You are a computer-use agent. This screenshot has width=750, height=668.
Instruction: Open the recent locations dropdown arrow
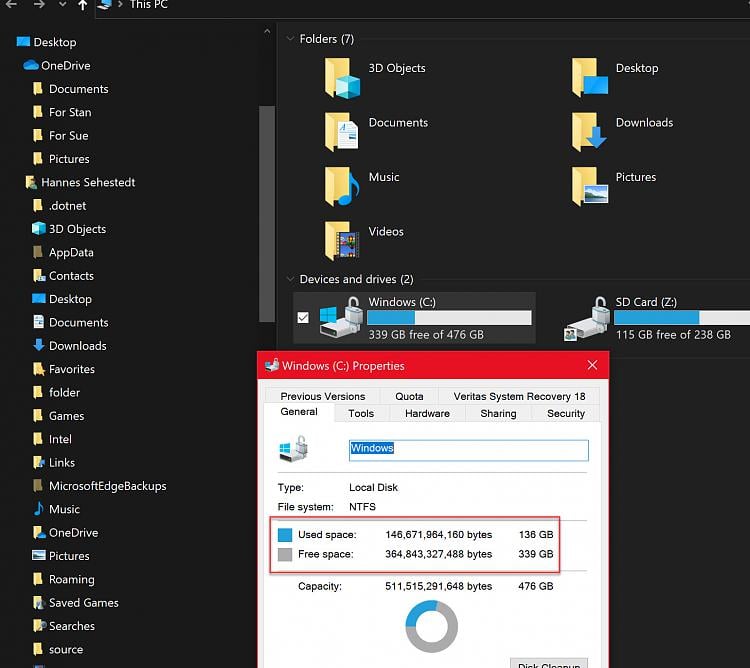pyautogui.click(x=62, y=5)
